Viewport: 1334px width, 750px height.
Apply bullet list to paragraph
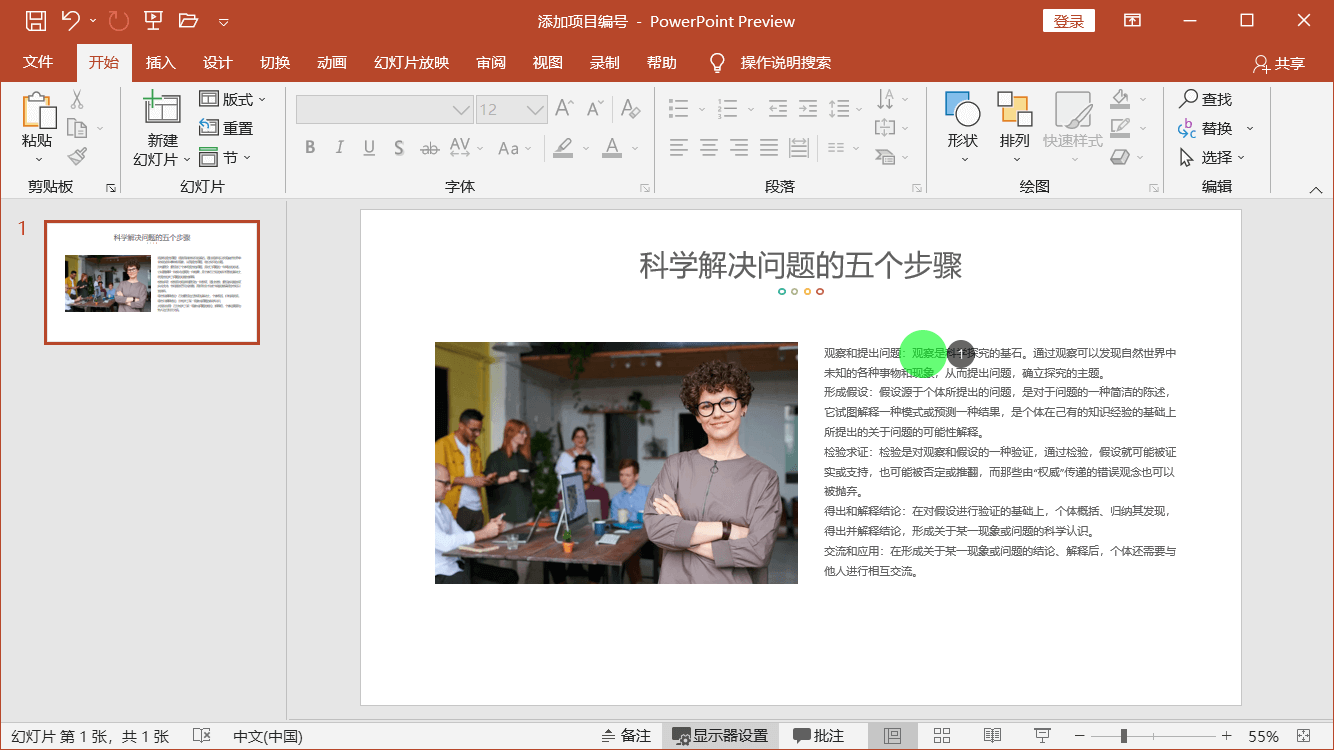(679, 108)
